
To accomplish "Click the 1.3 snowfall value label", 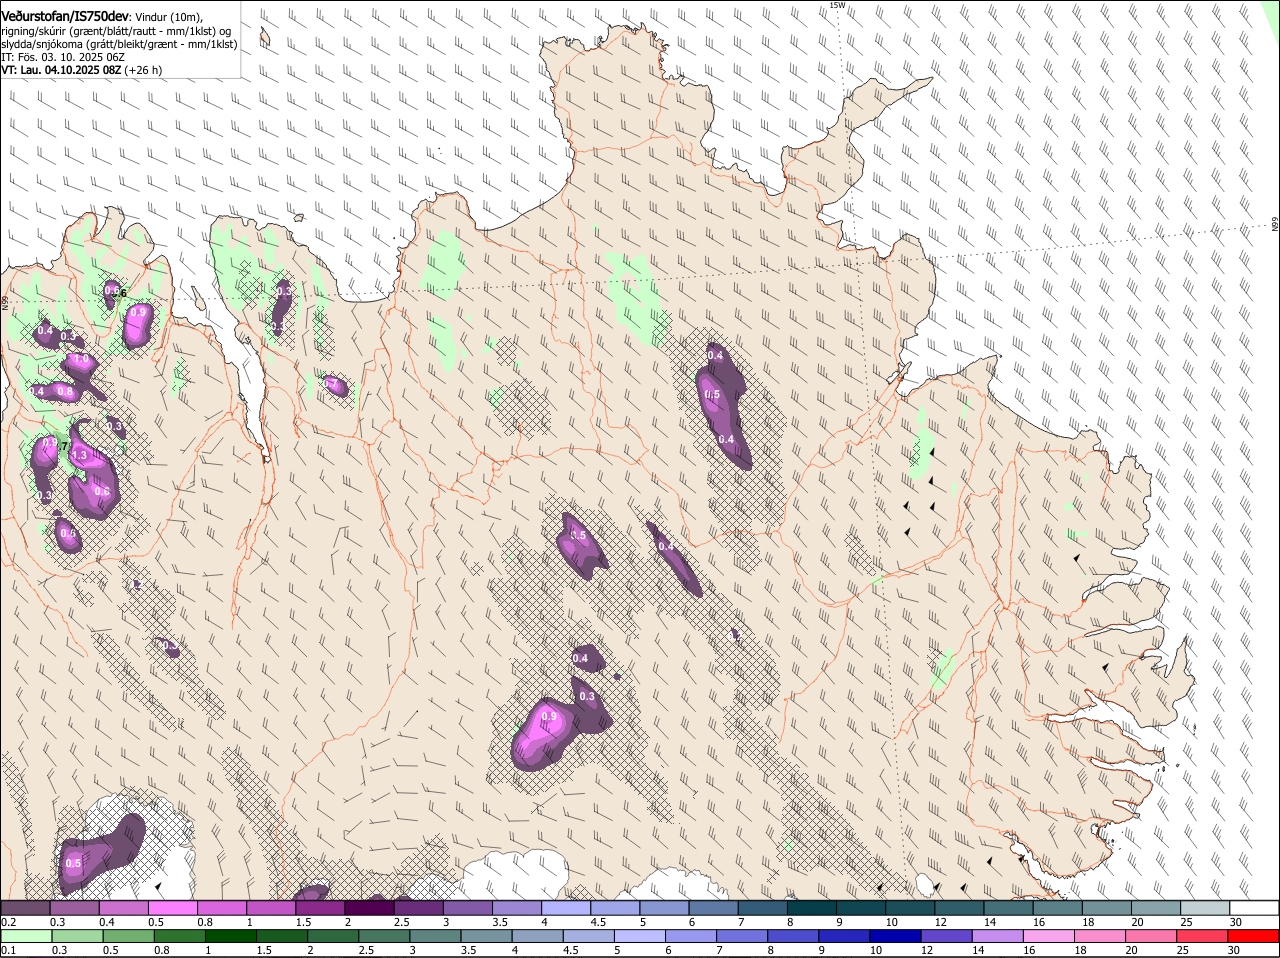I will coord(80,455).
